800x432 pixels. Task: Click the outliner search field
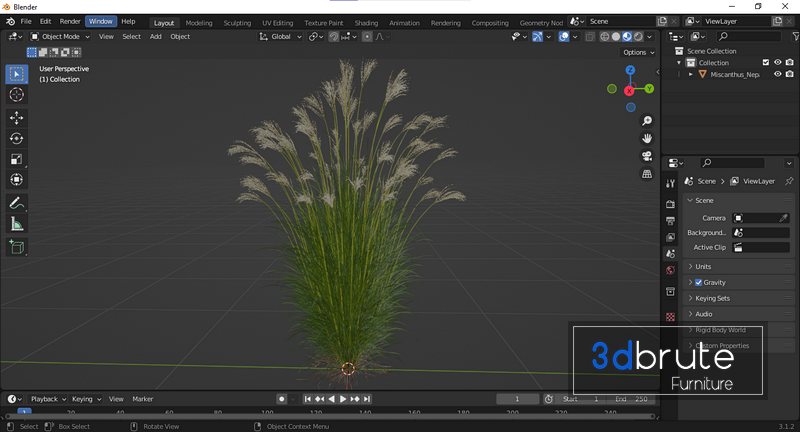pyautogui.click(x=749, y=36)
